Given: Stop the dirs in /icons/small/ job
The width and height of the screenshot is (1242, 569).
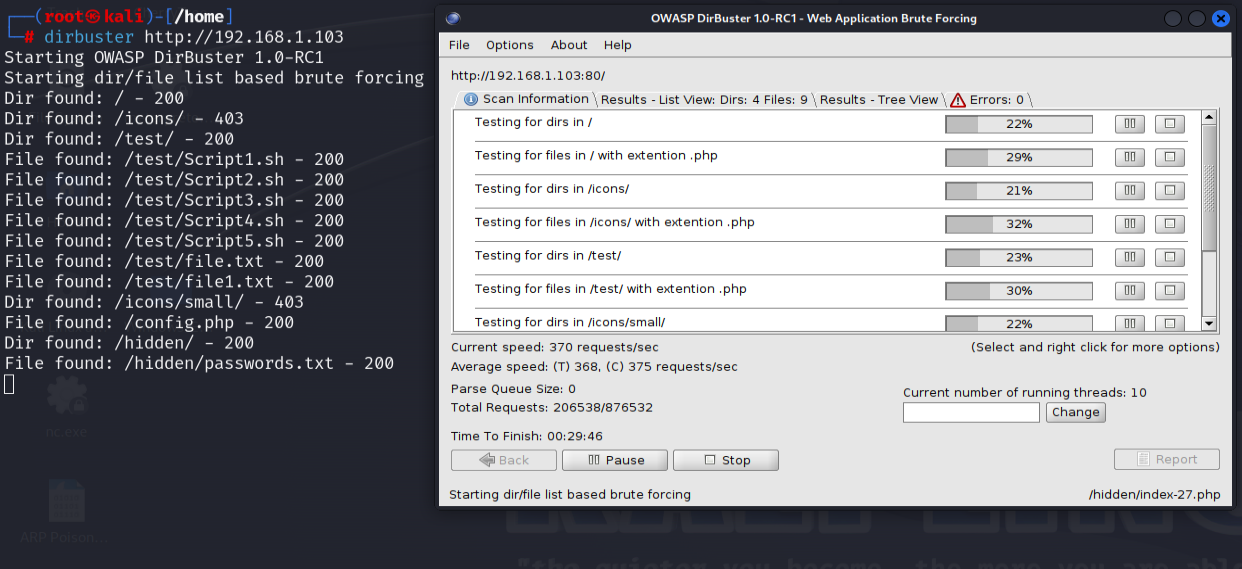Looking at the screenshot, I should point(1170,323).
